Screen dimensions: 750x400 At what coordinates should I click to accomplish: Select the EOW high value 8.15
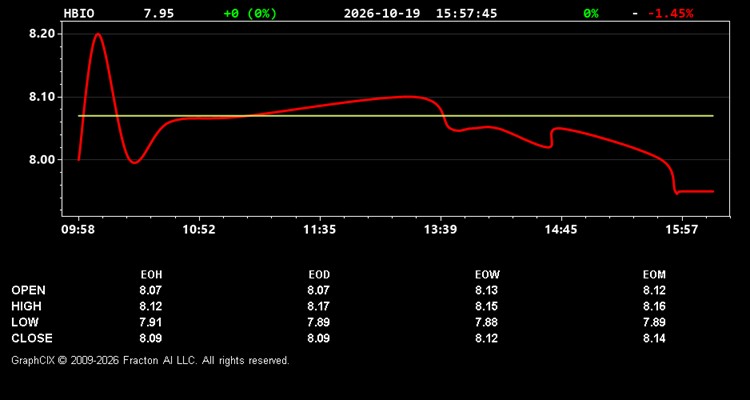486,306
